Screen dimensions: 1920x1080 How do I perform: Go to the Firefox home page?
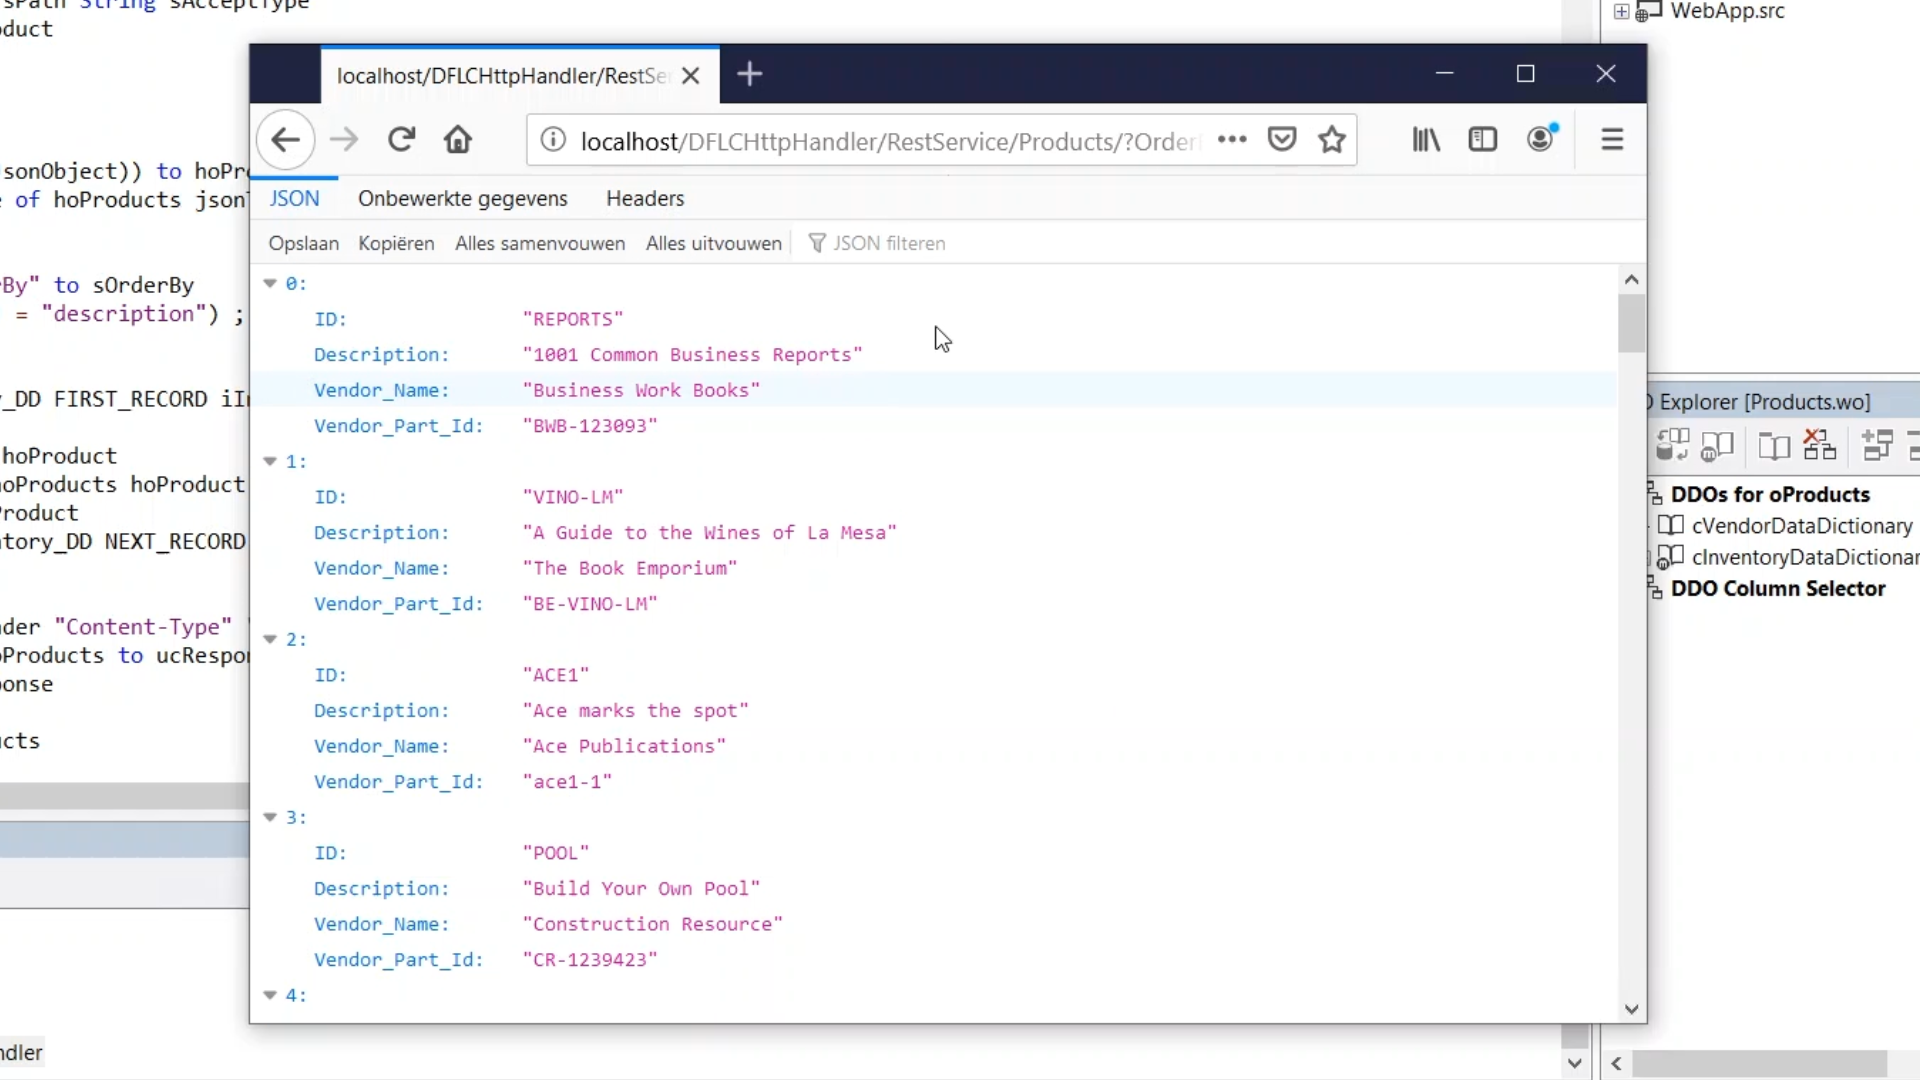pyautogui.click(x=458, y=140)
